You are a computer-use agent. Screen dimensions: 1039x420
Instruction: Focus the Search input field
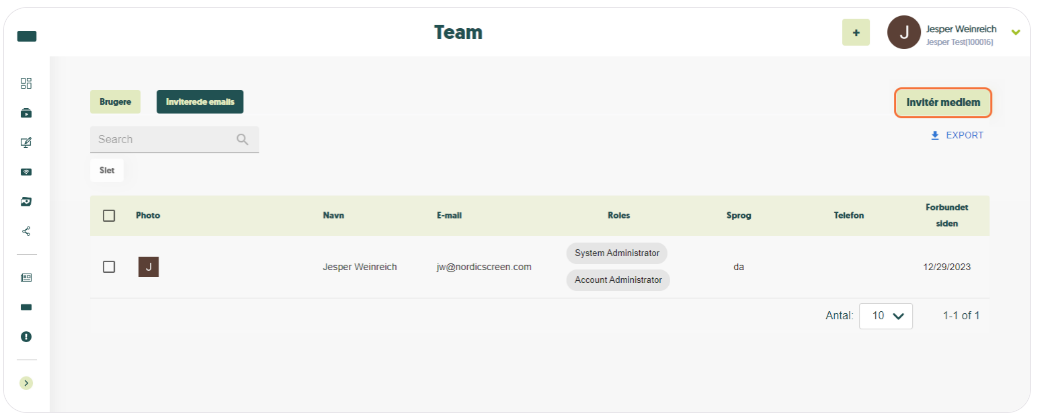(x=174, y=139)
